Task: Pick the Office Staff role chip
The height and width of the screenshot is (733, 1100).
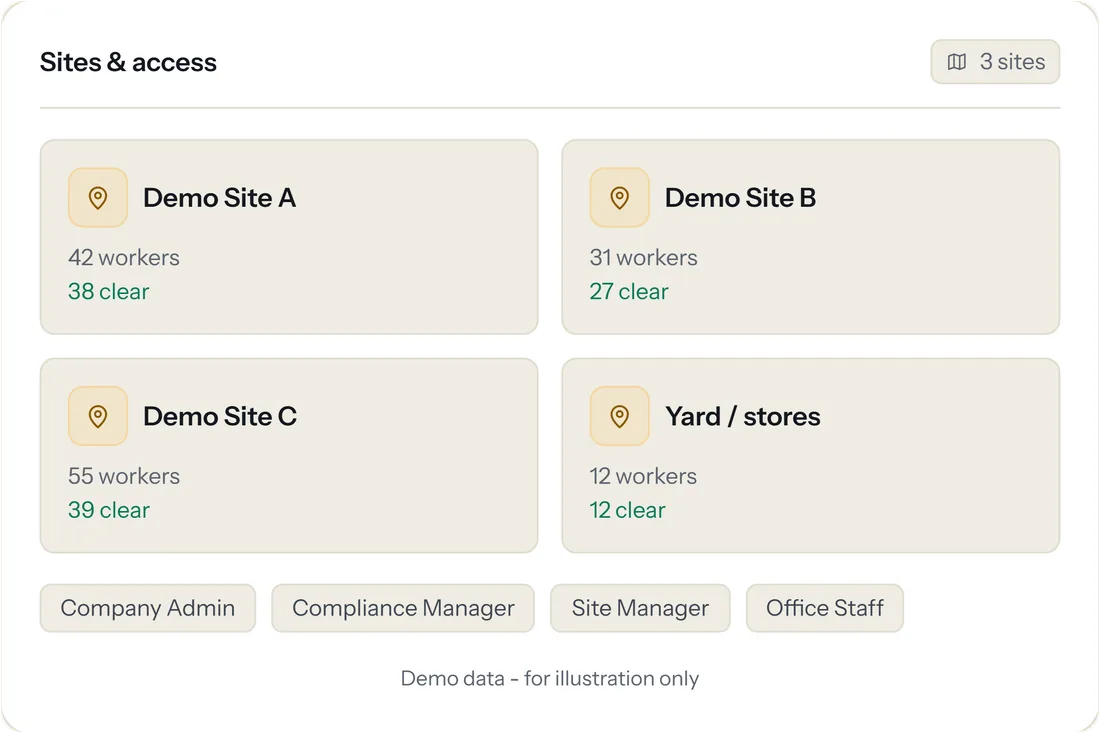Action: (824, 608)
